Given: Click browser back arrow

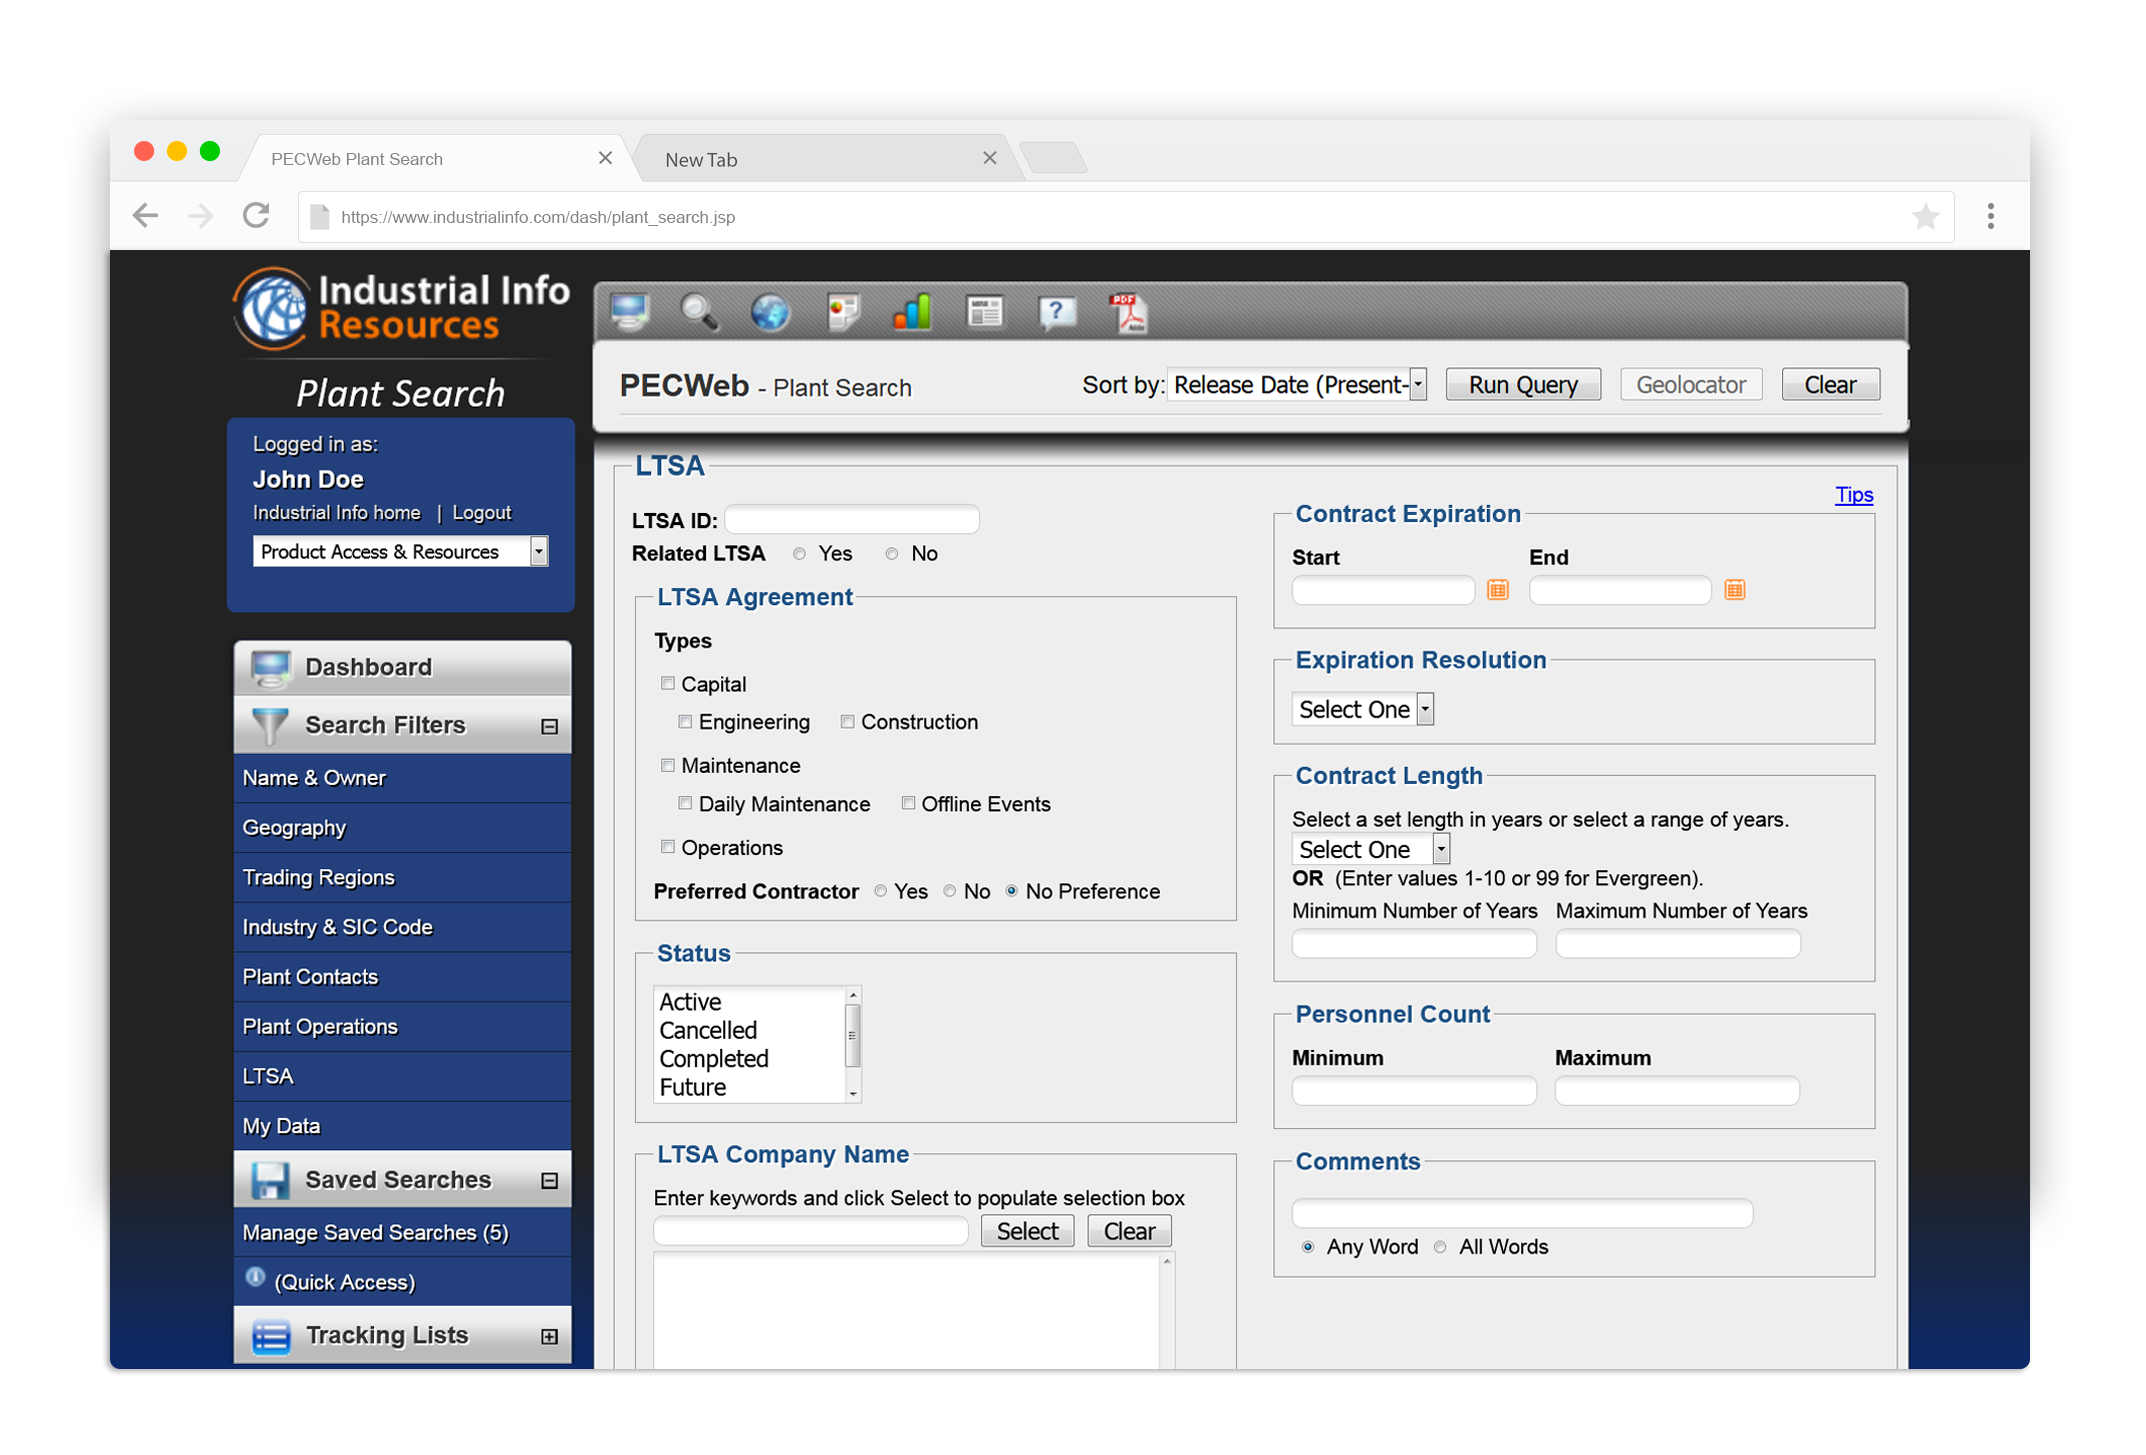Looking at the screenshot, I should point(146,216).
